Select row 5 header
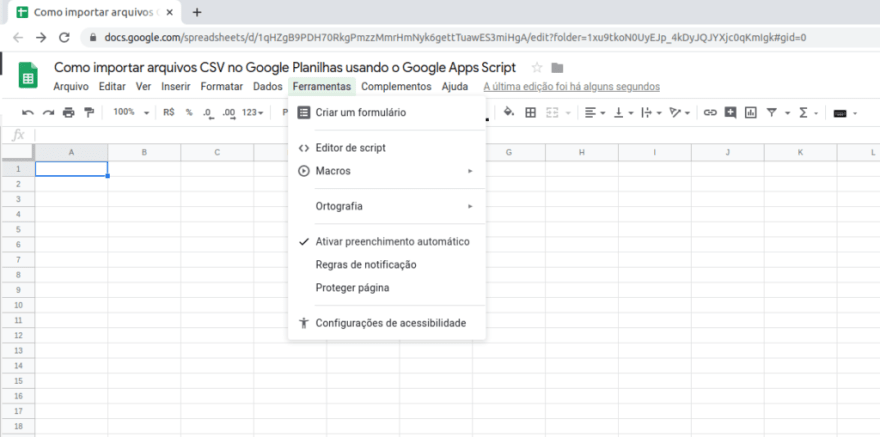The height and width of the screenshot is (437, 880). tap(18, 229)
